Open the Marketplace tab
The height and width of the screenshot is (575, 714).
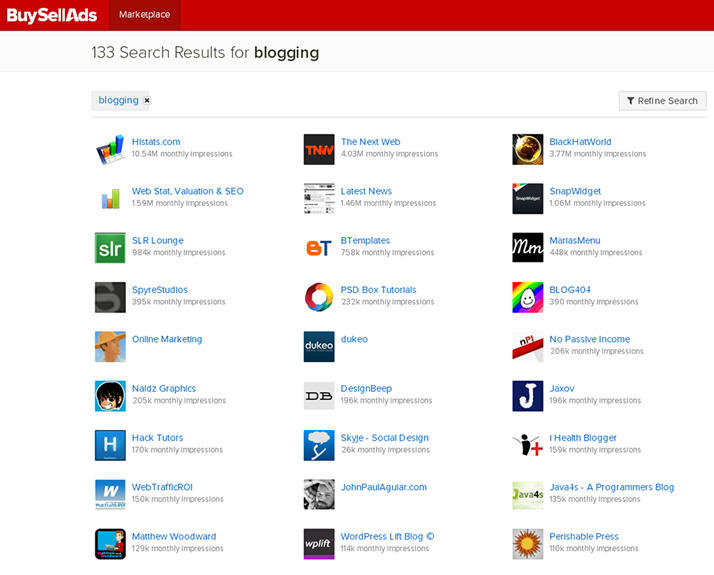coord(144,15)
